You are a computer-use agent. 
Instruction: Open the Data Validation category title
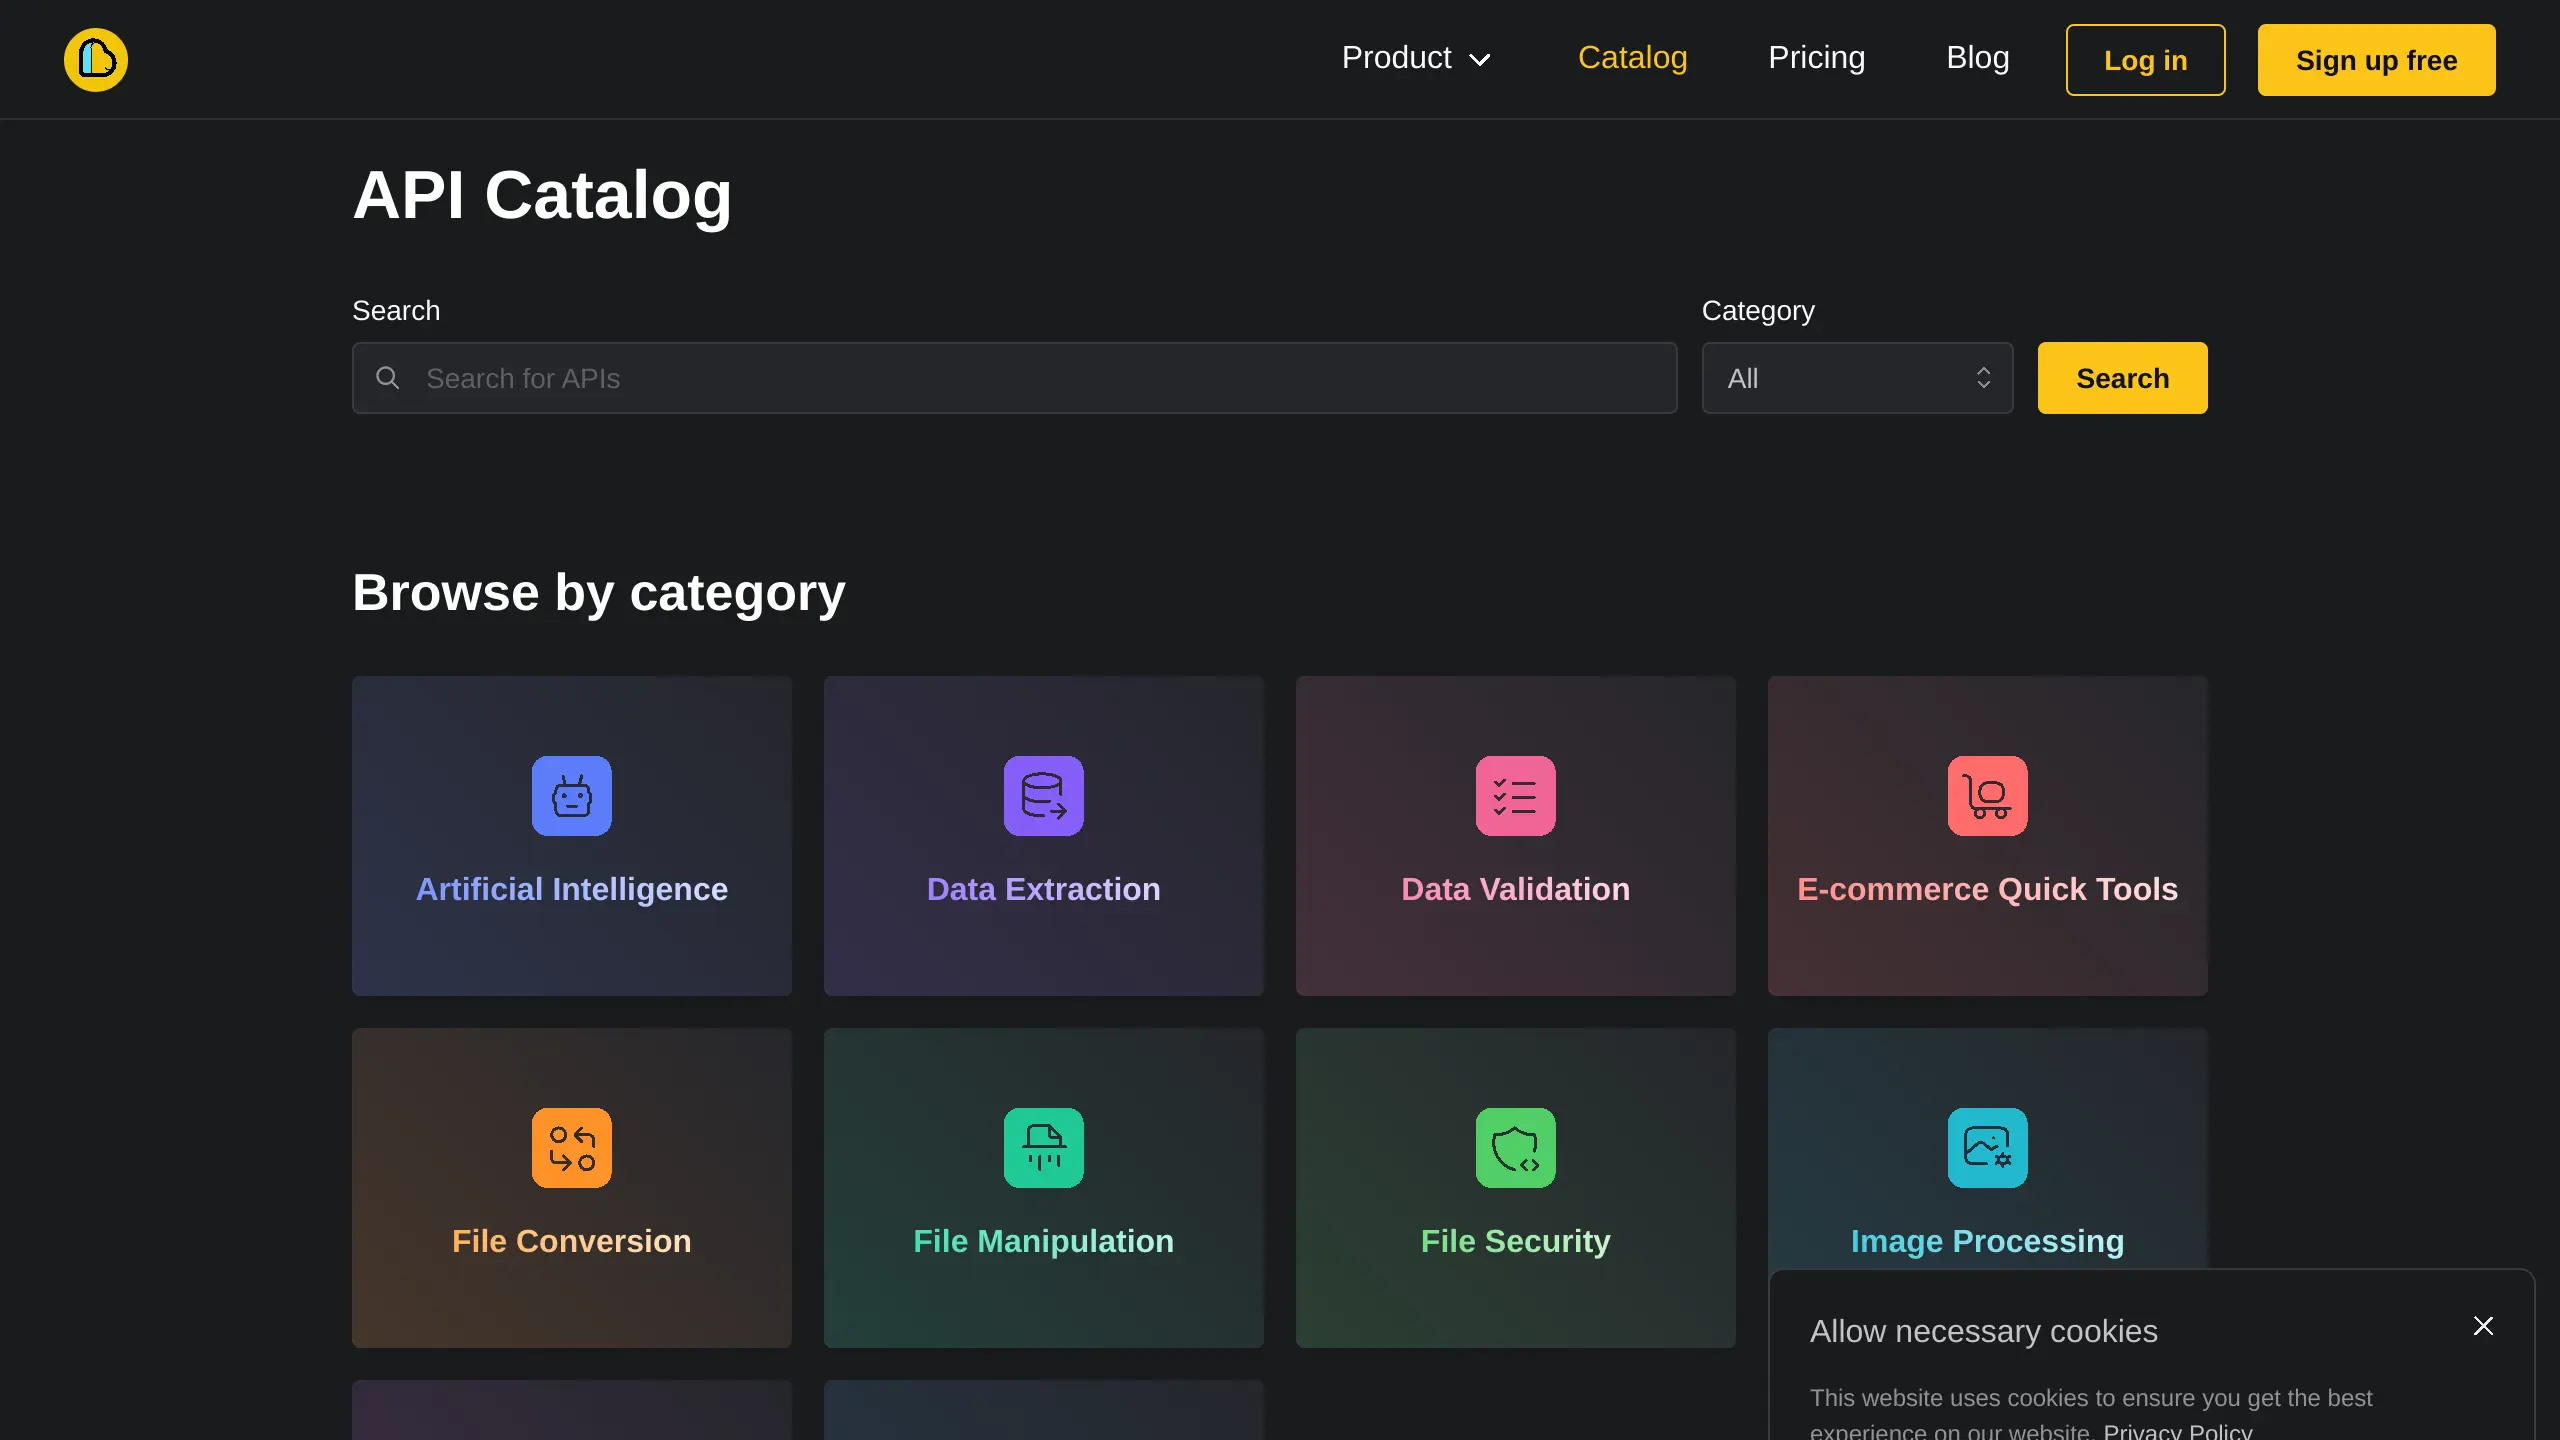(1516, 889)
